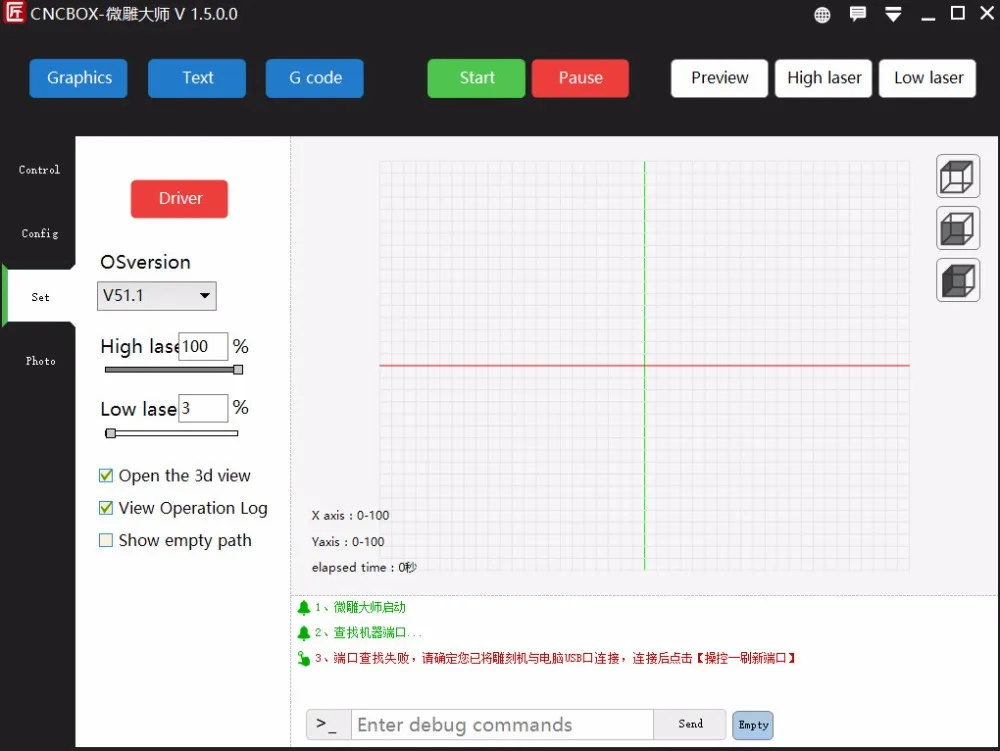Disable Open the 3d view checkbox
The height and width of the screenshot is (751, 1000).
pos(106,476)
